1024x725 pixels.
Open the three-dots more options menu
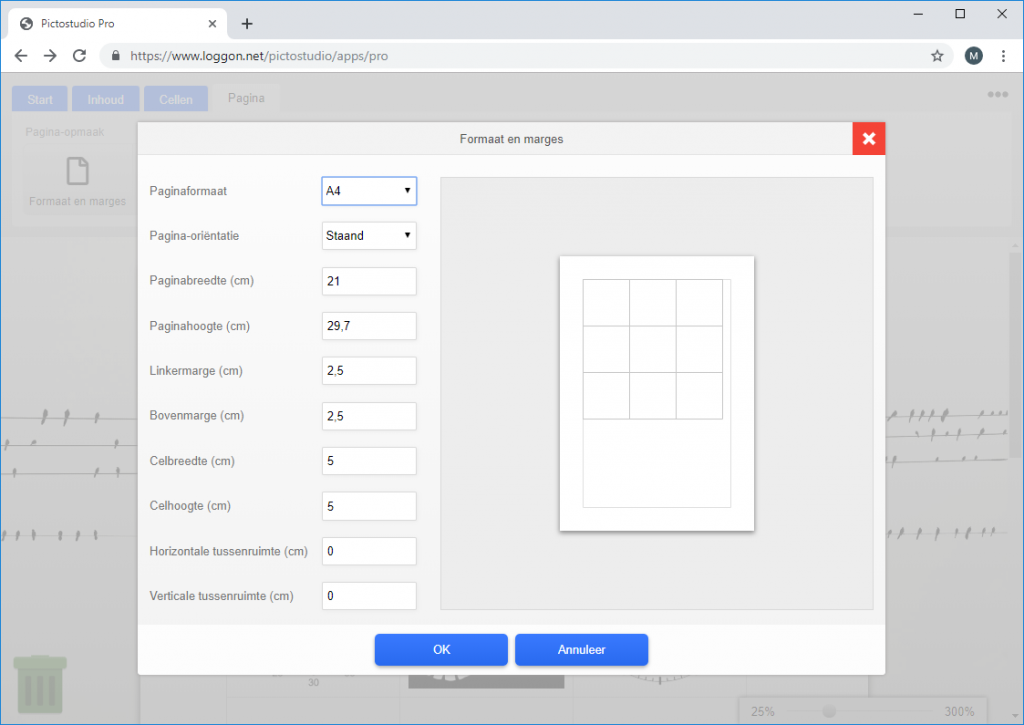coord(997,95)
